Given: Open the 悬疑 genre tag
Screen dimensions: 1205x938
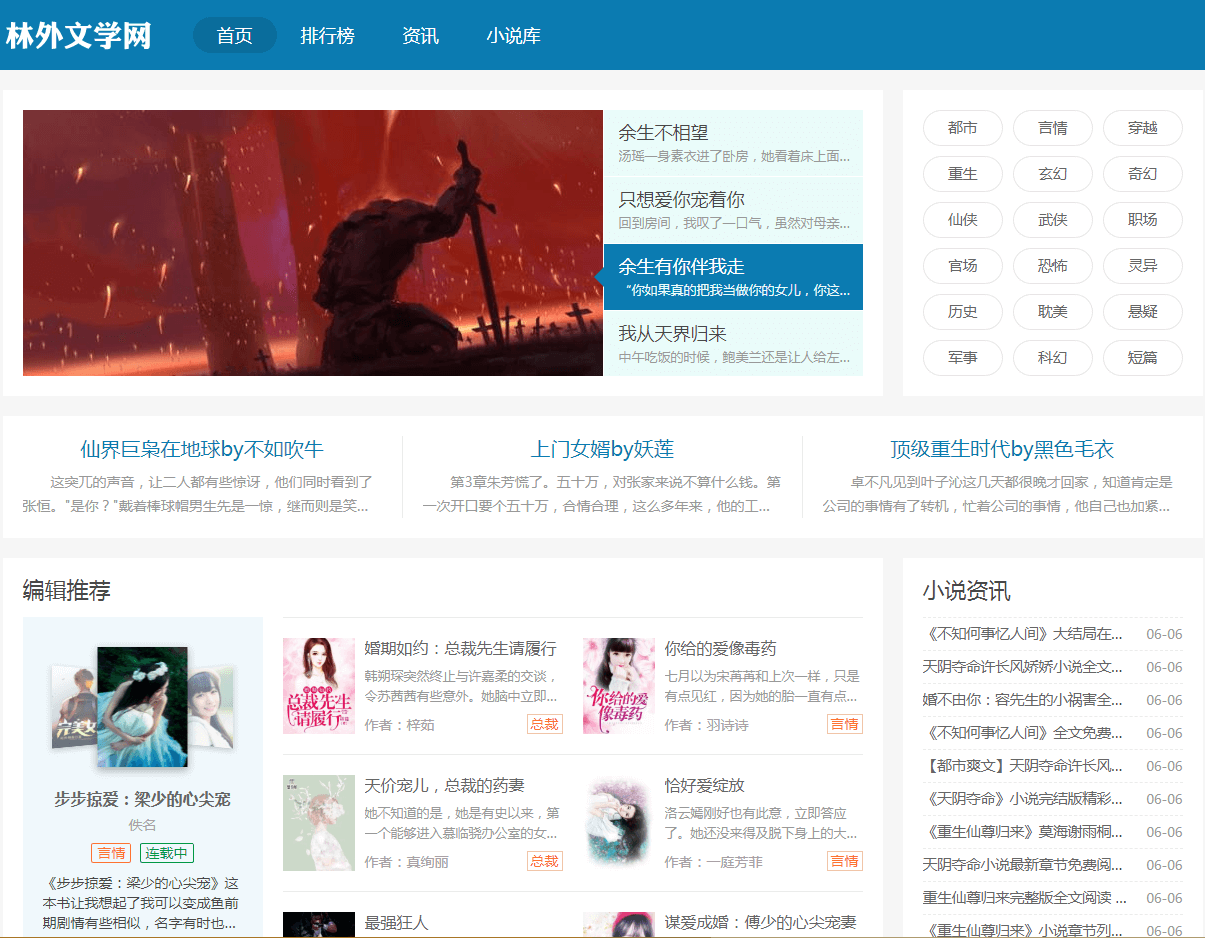Looking at the screenshot, I should (1142, 312).
